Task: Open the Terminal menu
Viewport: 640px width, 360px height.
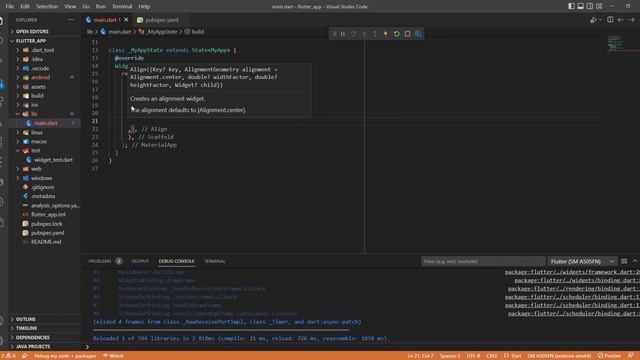Action: coord(122,6)
